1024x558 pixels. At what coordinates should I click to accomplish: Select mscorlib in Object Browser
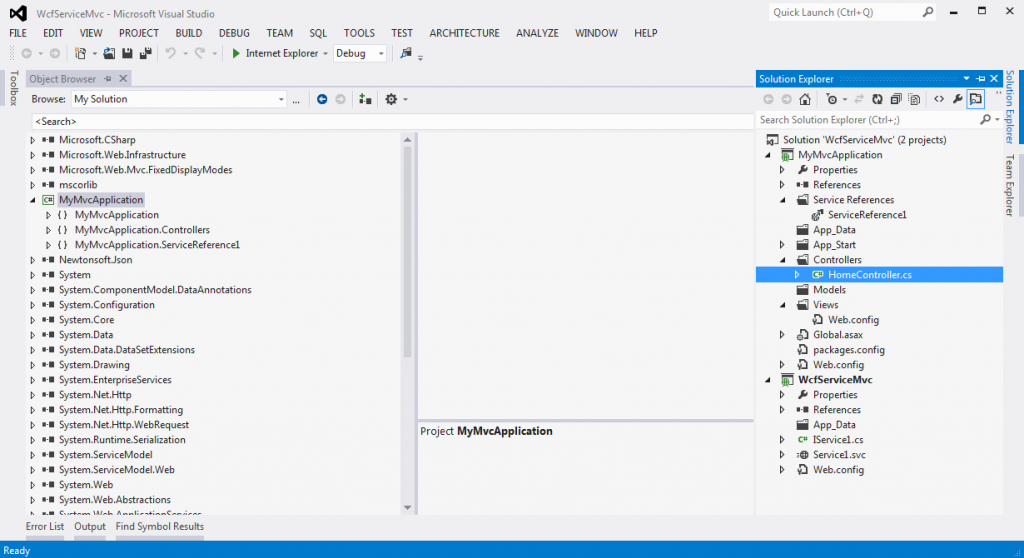click(78, 185)
